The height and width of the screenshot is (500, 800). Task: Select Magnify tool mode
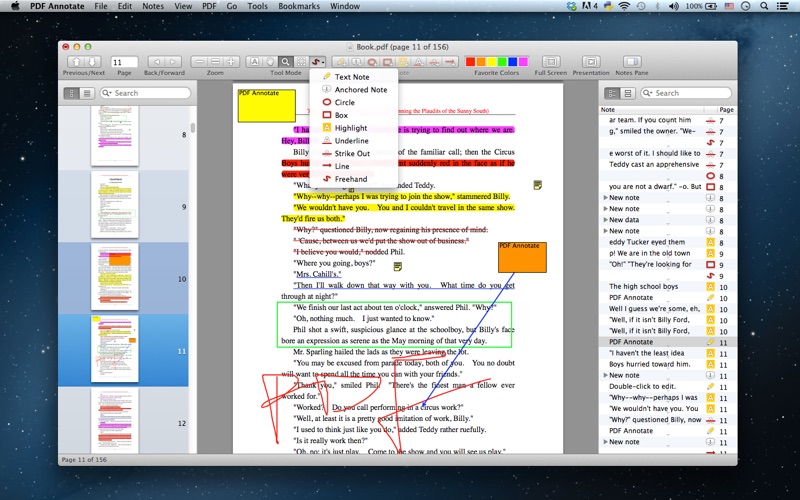[x=286, y=62]
